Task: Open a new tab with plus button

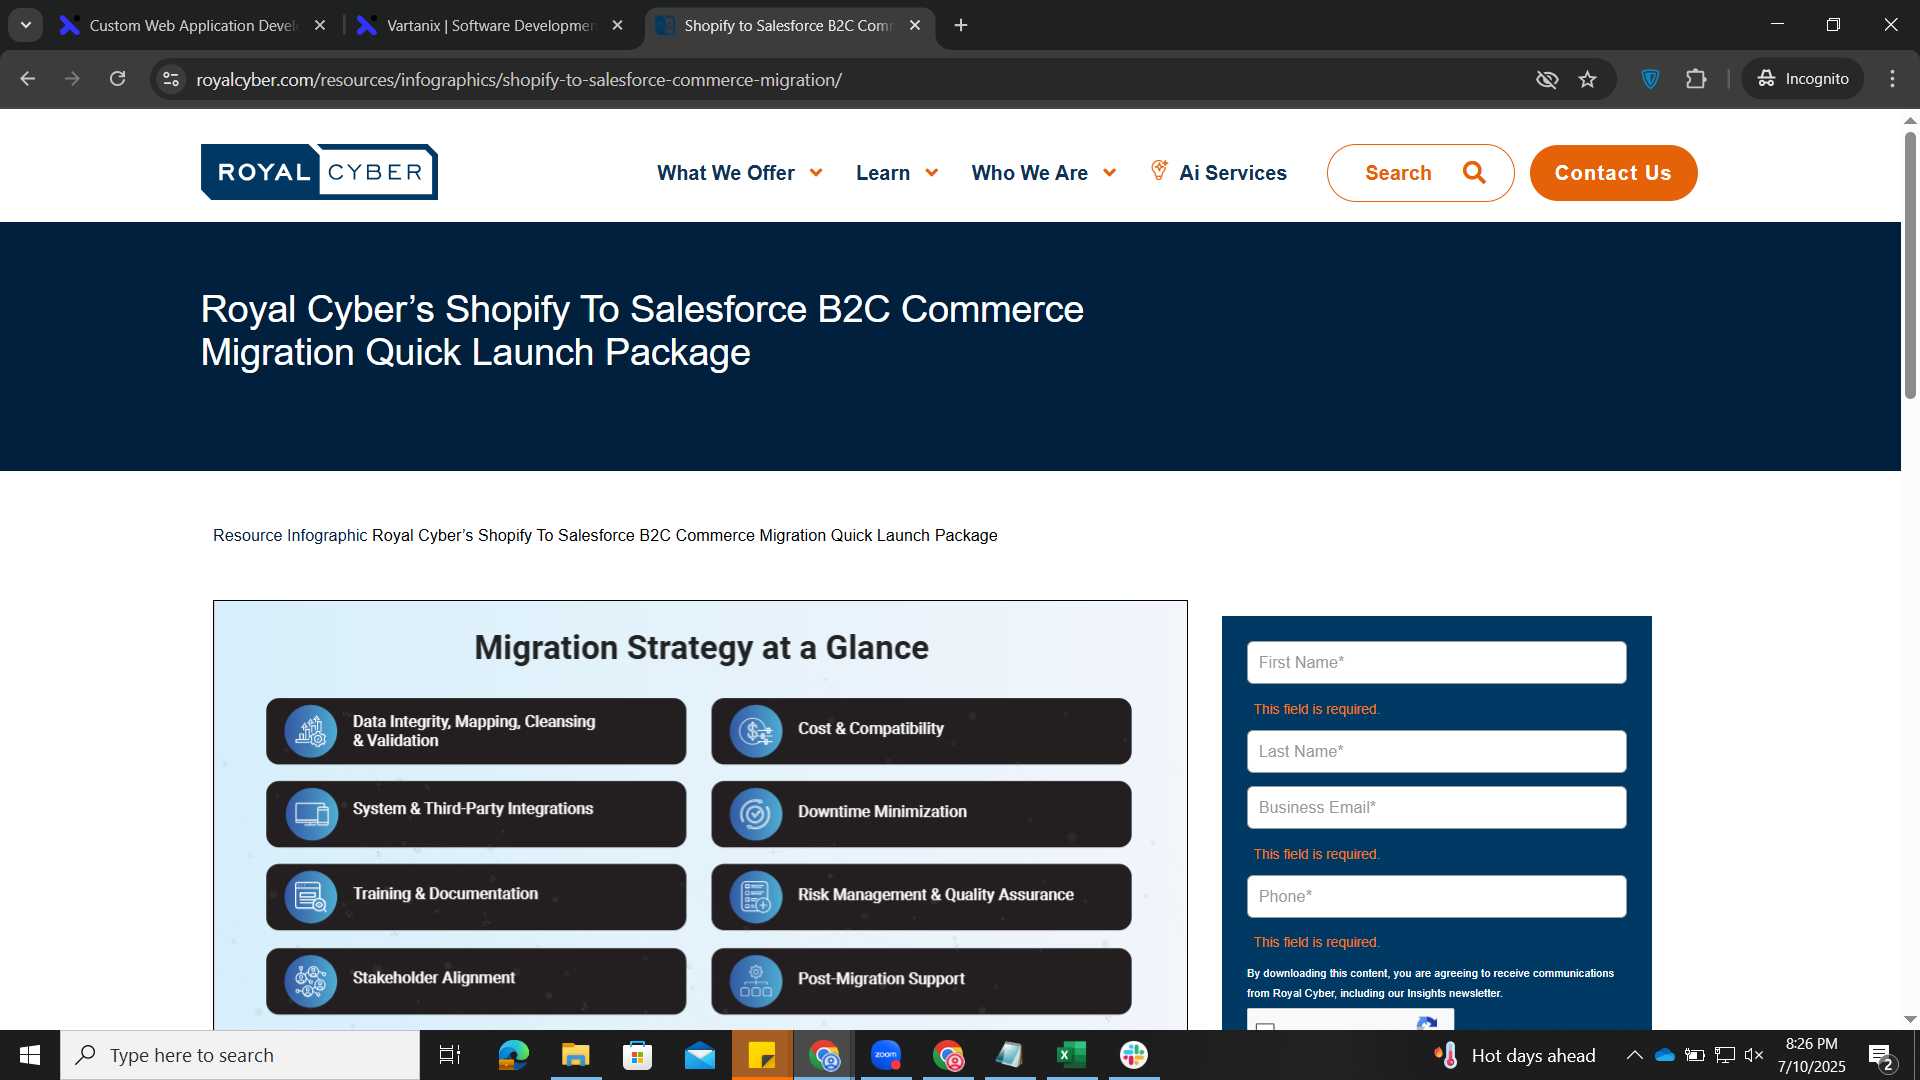Action: tap(961, 25)
